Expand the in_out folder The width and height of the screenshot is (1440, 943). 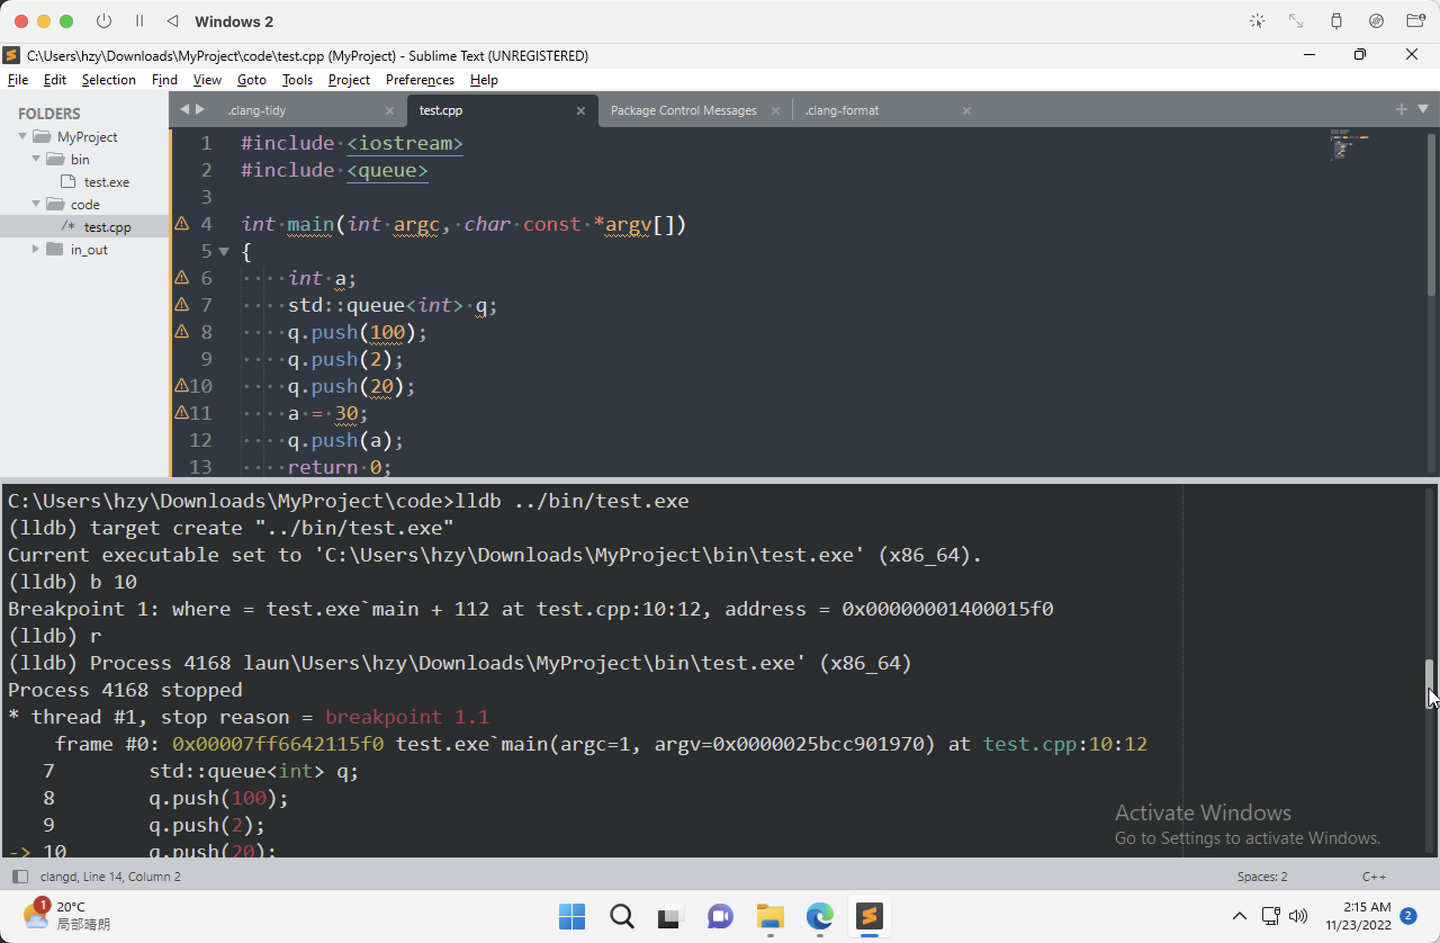(x=36, y=249)
